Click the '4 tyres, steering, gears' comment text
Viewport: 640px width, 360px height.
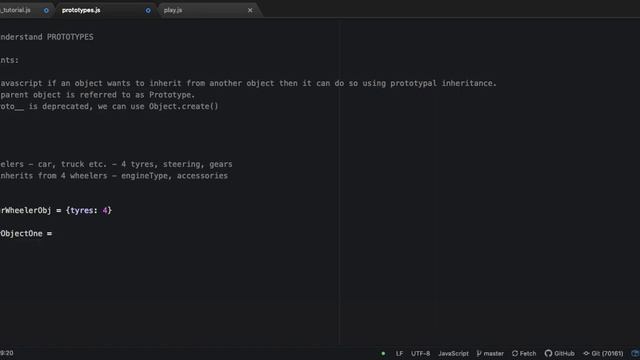click(176, 164)
